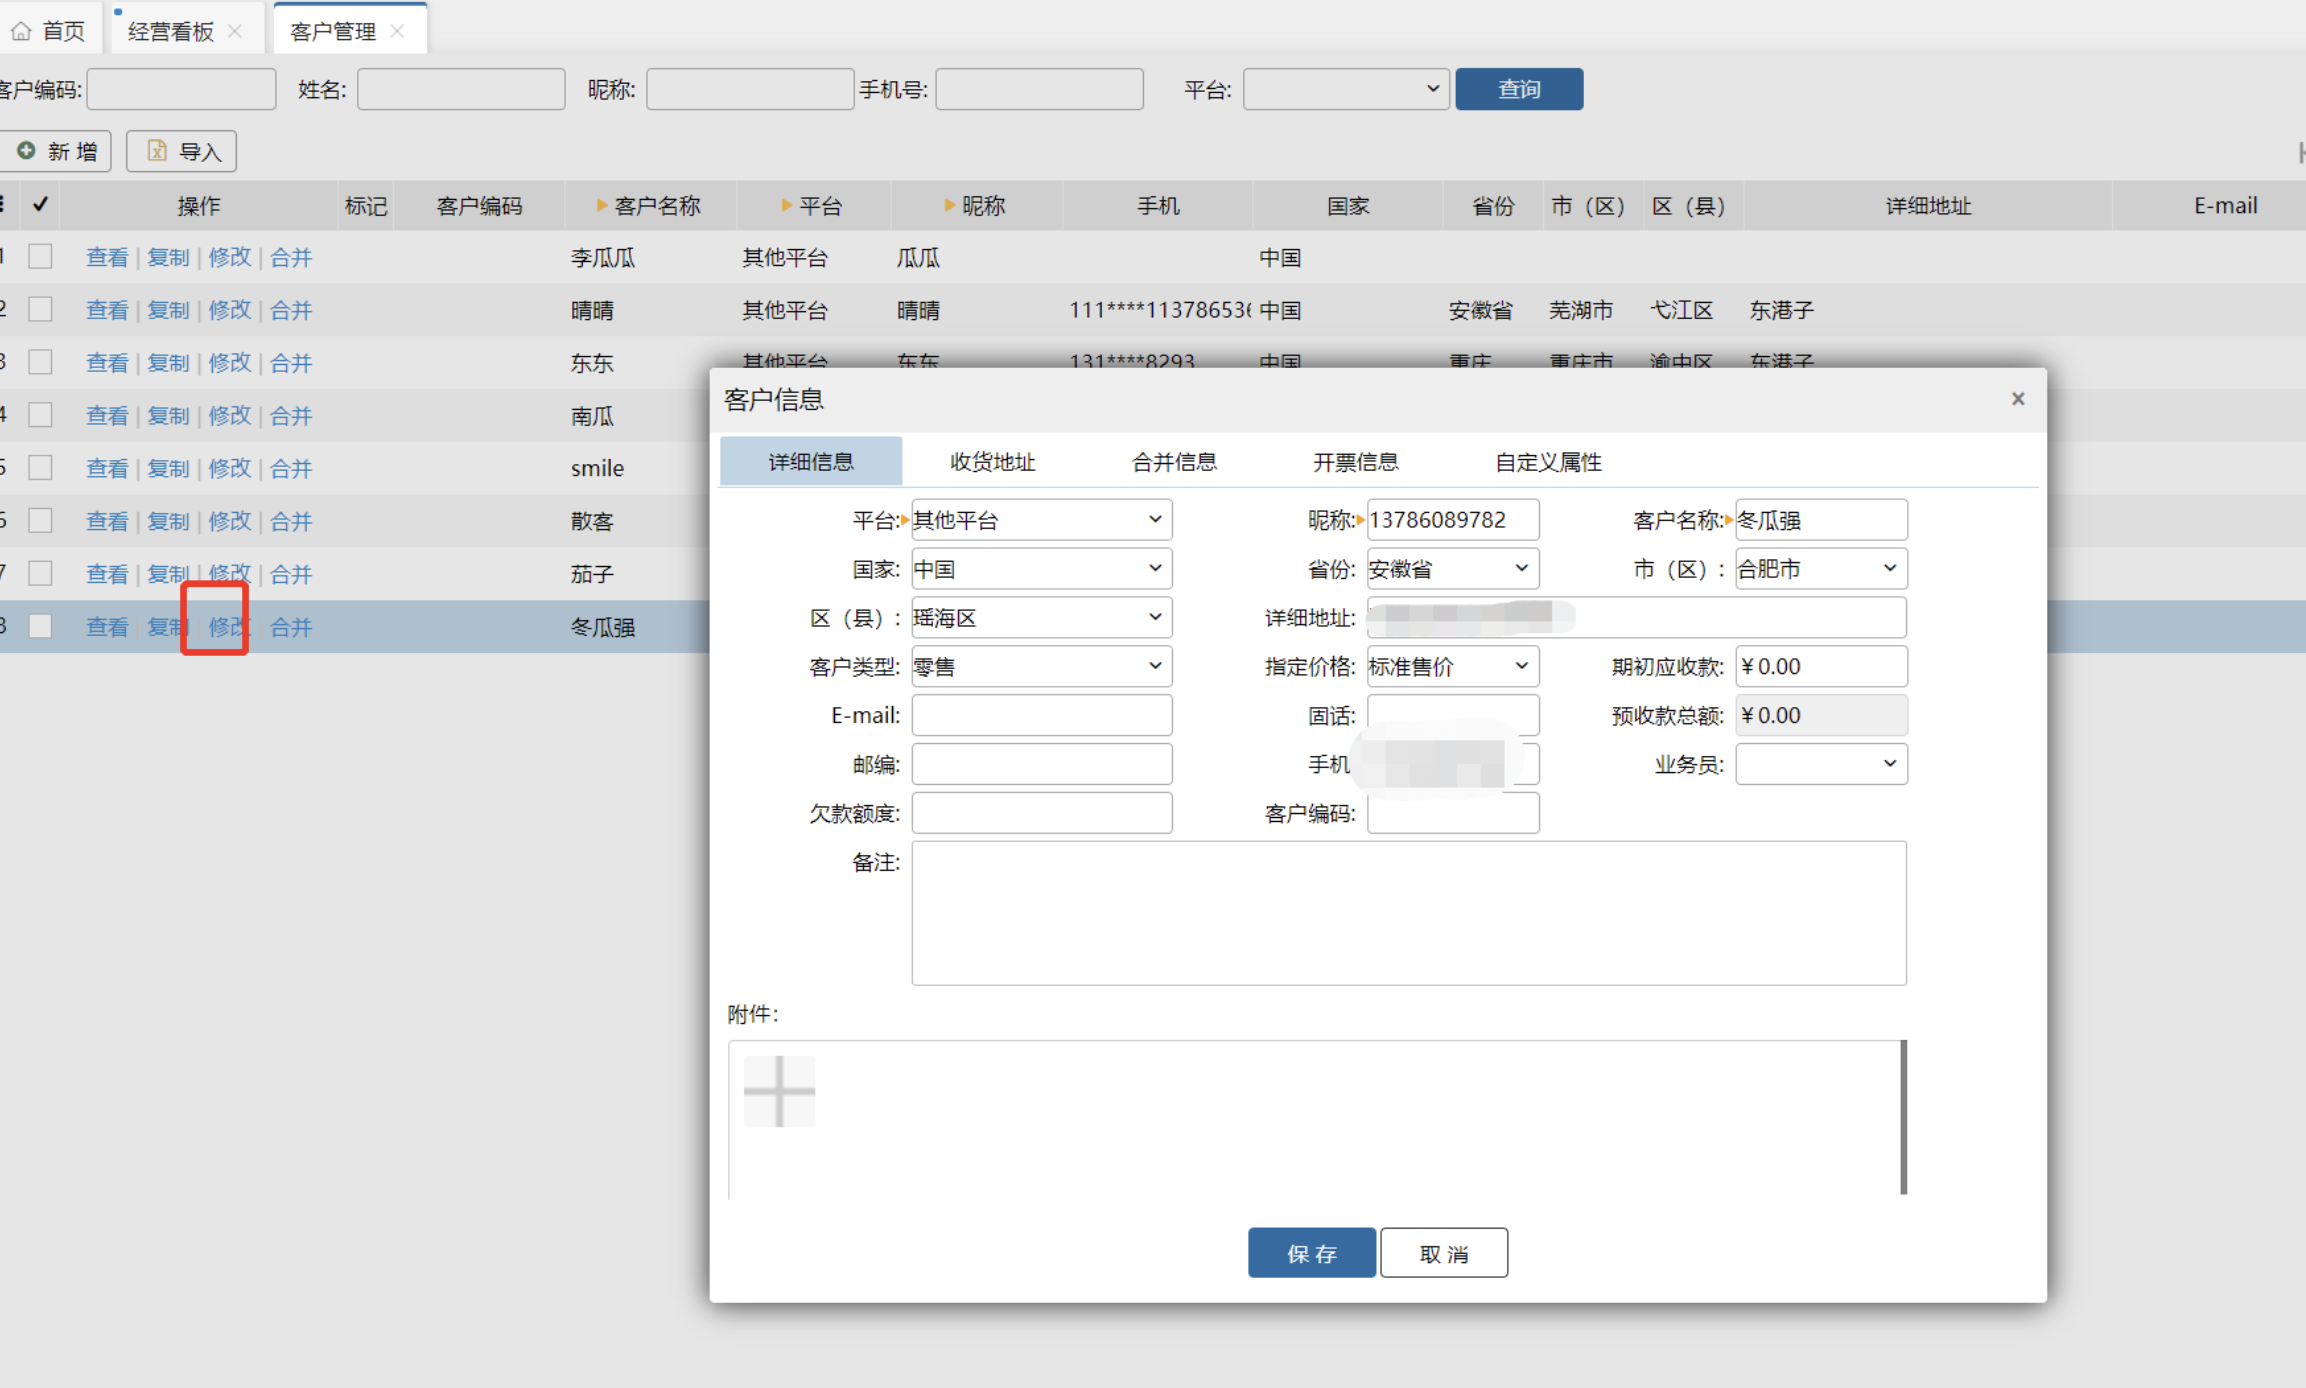2306x1388 pixels.
Task: Close the 客户信息 dialog
Action: coord(2018,399)
